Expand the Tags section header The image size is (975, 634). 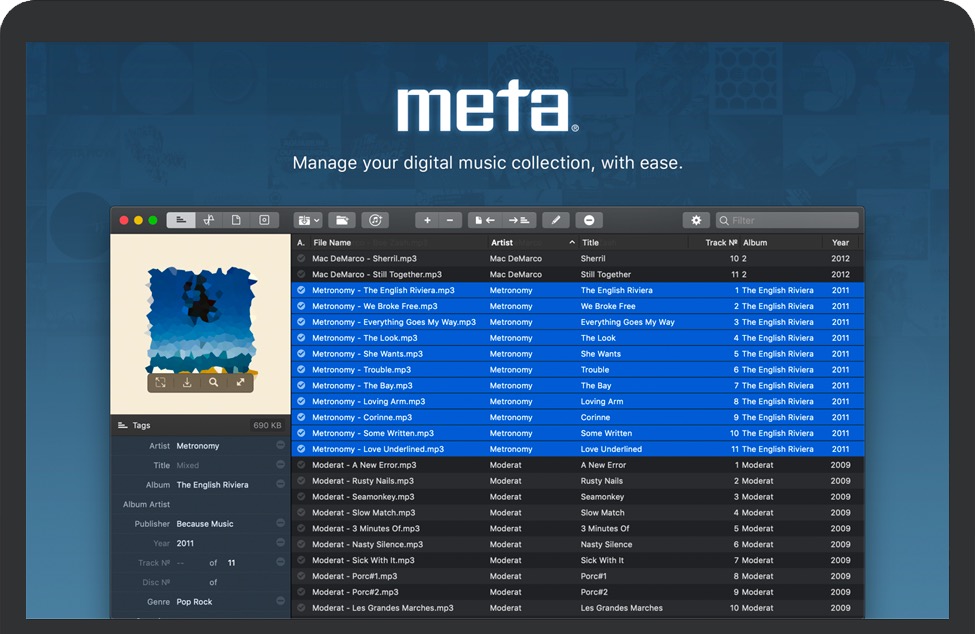pos(141,426)
